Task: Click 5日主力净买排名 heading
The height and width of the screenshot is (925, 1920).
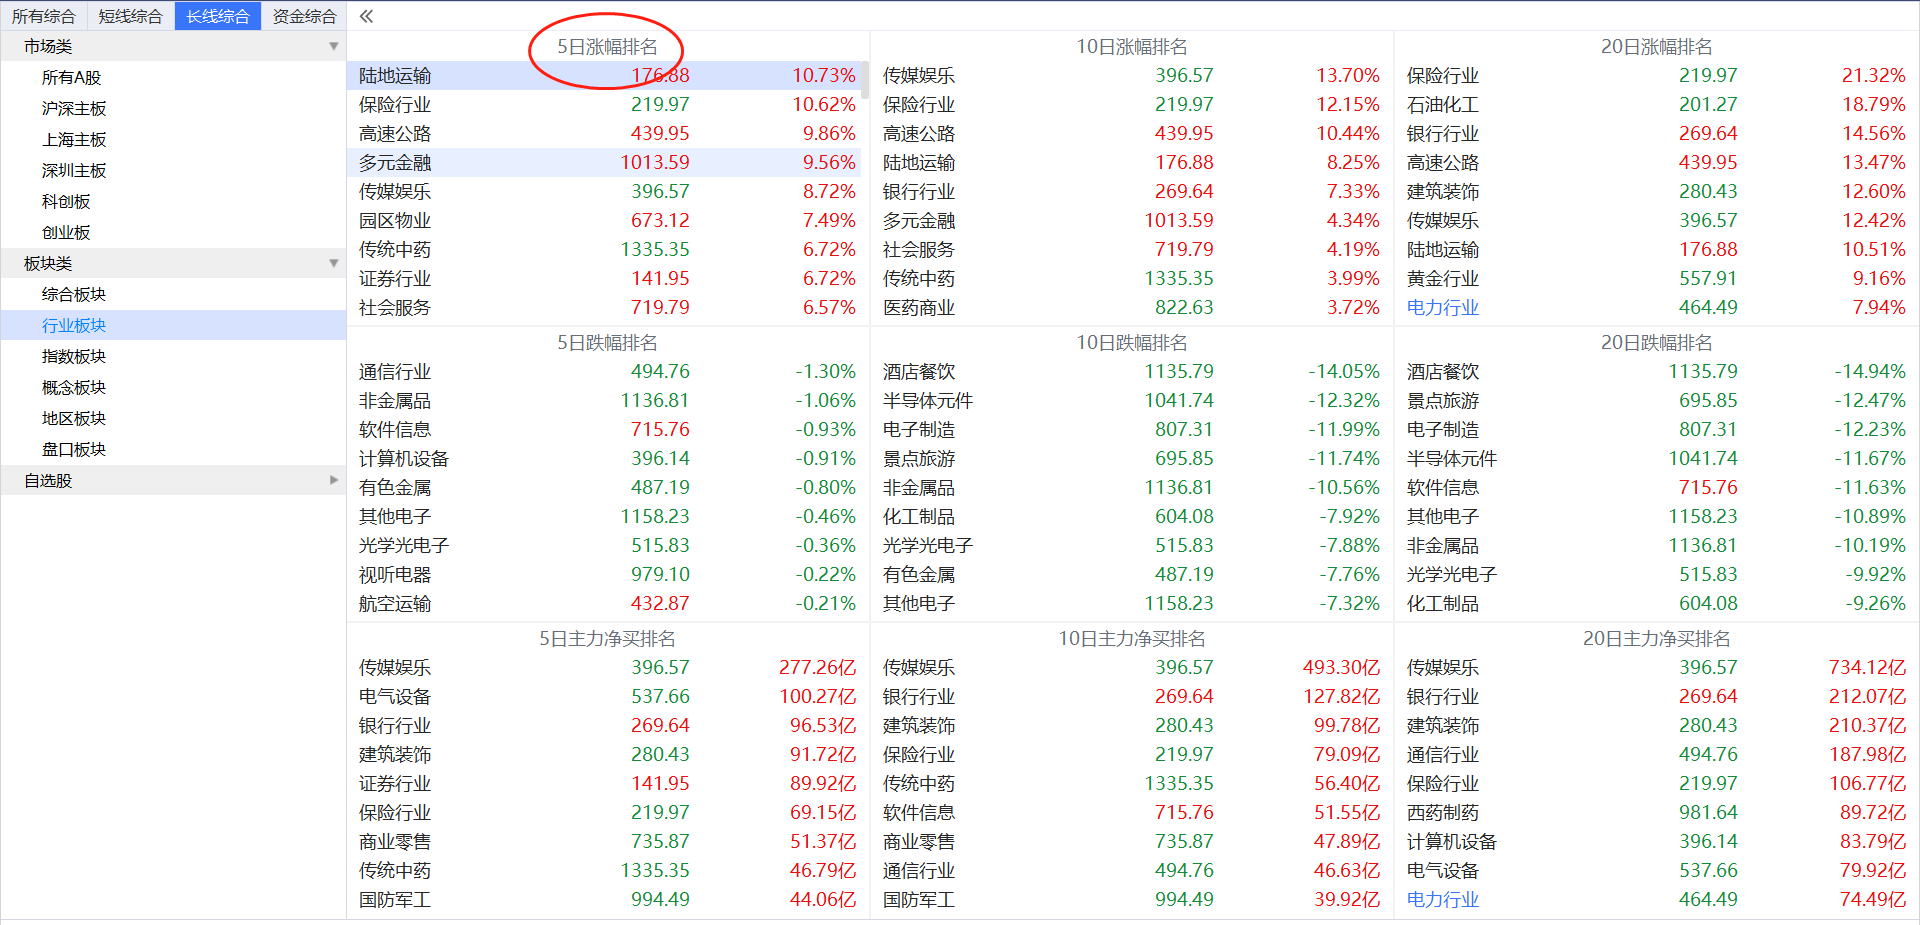Action: tap(607, 638)
